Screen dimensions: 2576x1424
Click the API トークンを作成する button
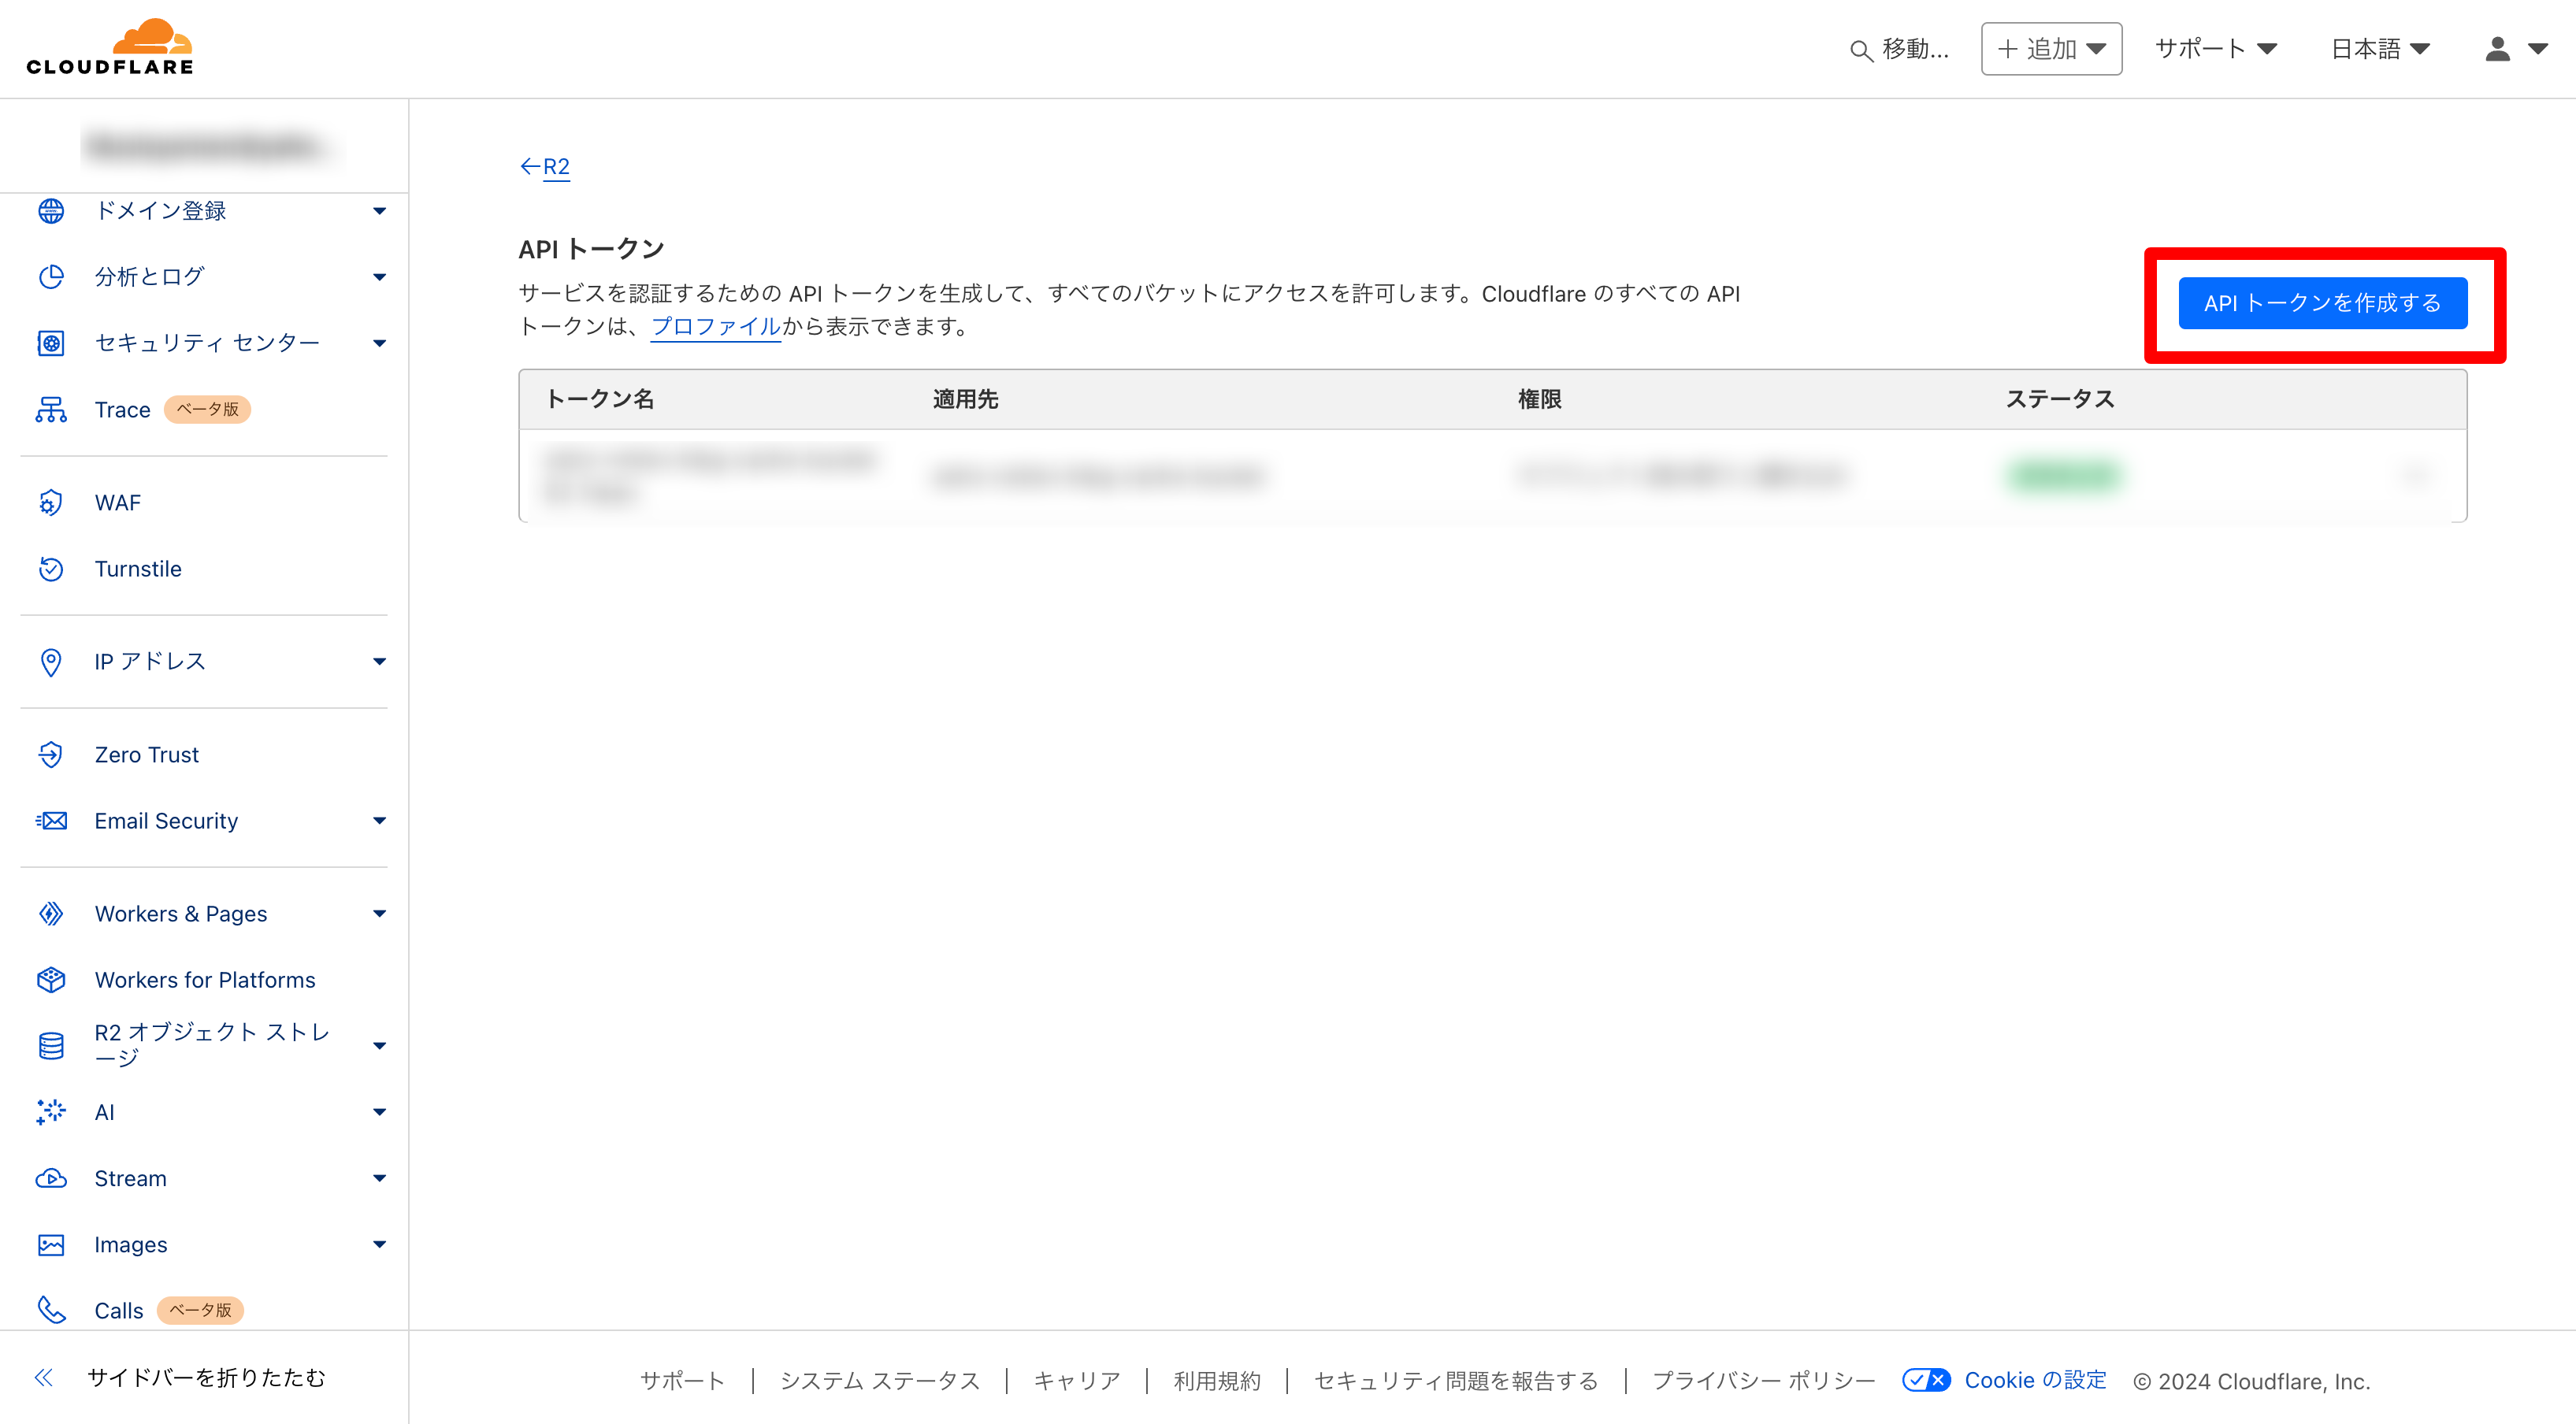click(x=2322, y=303)
